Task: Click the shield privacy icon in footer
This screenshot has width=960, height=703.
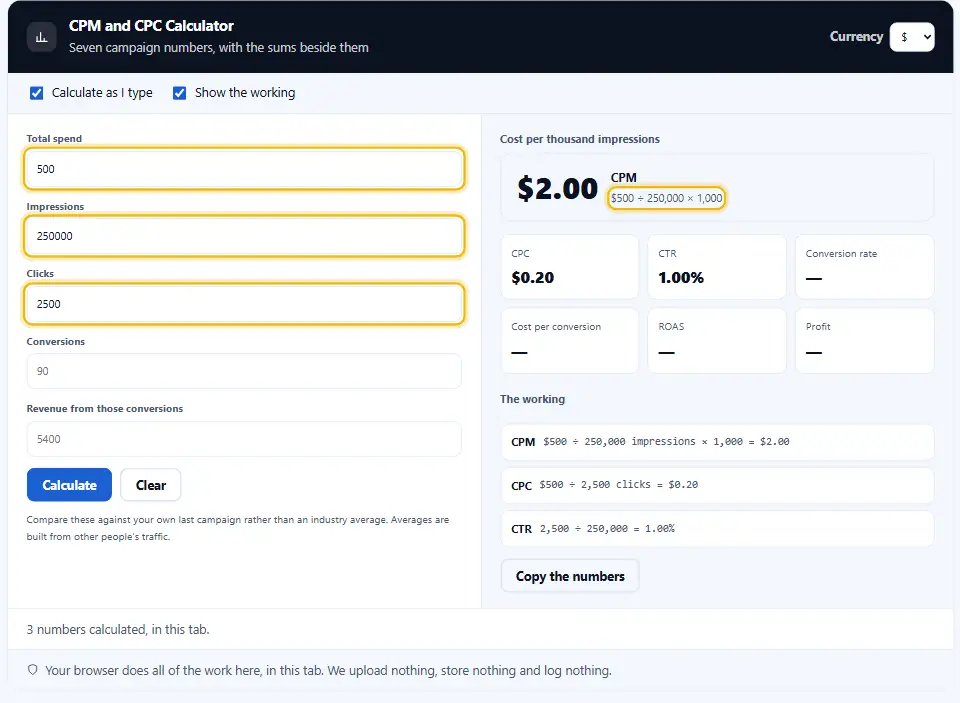Action: point(33,670)
